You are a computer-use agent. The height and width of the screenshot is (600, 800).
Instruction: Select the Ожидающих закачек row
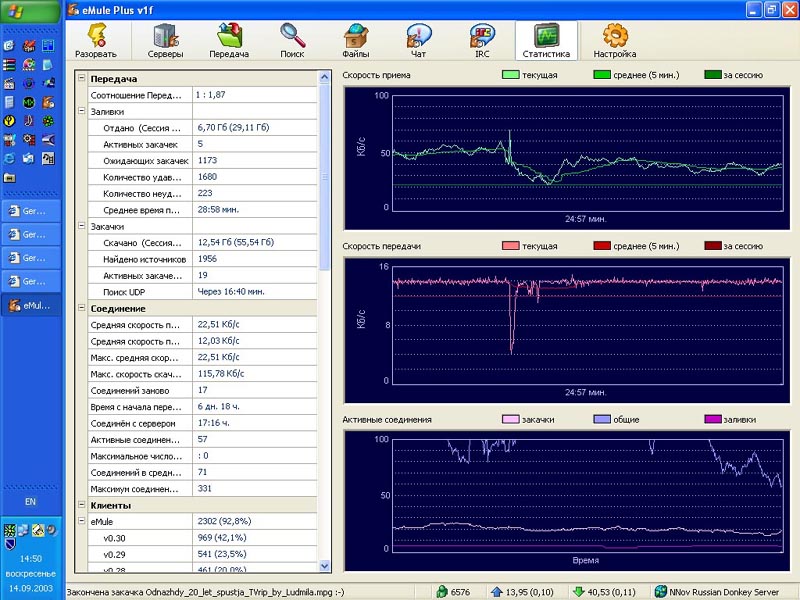click(203, 161)
